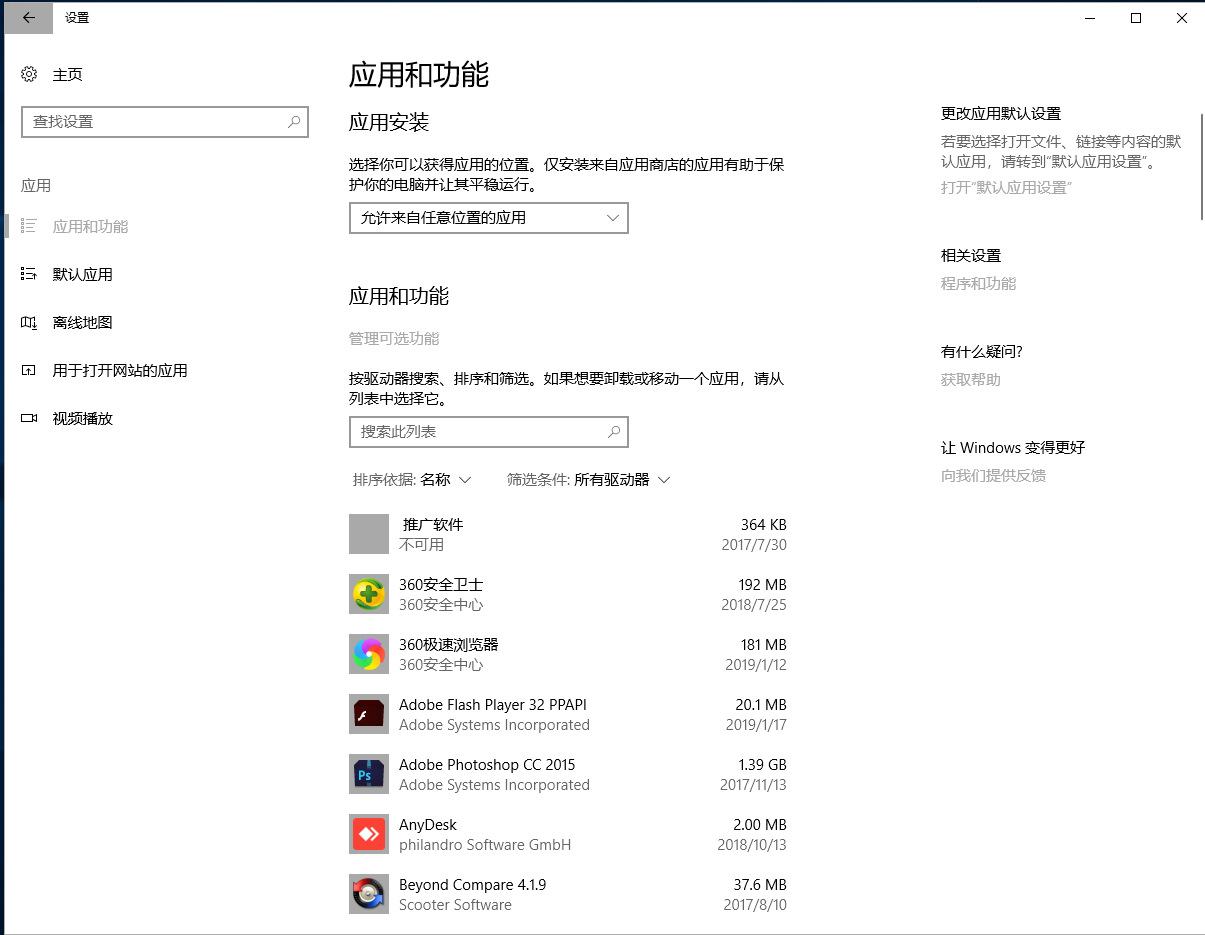1205x935 pixels.
Task: Click the Adobe Photoshop CC 2015 icon
Action: coord(369,774)
